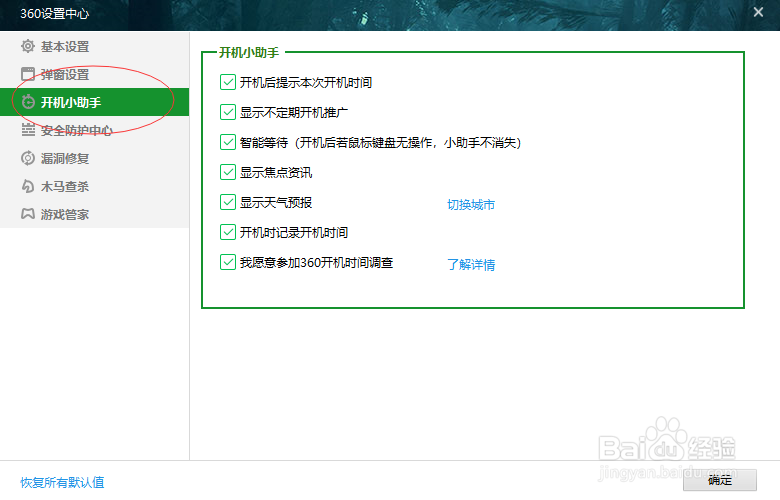The width and height of the screenshot is (780, 500).
Task: Open the 弹窗设置 section
Action: [x=95, y=74]
